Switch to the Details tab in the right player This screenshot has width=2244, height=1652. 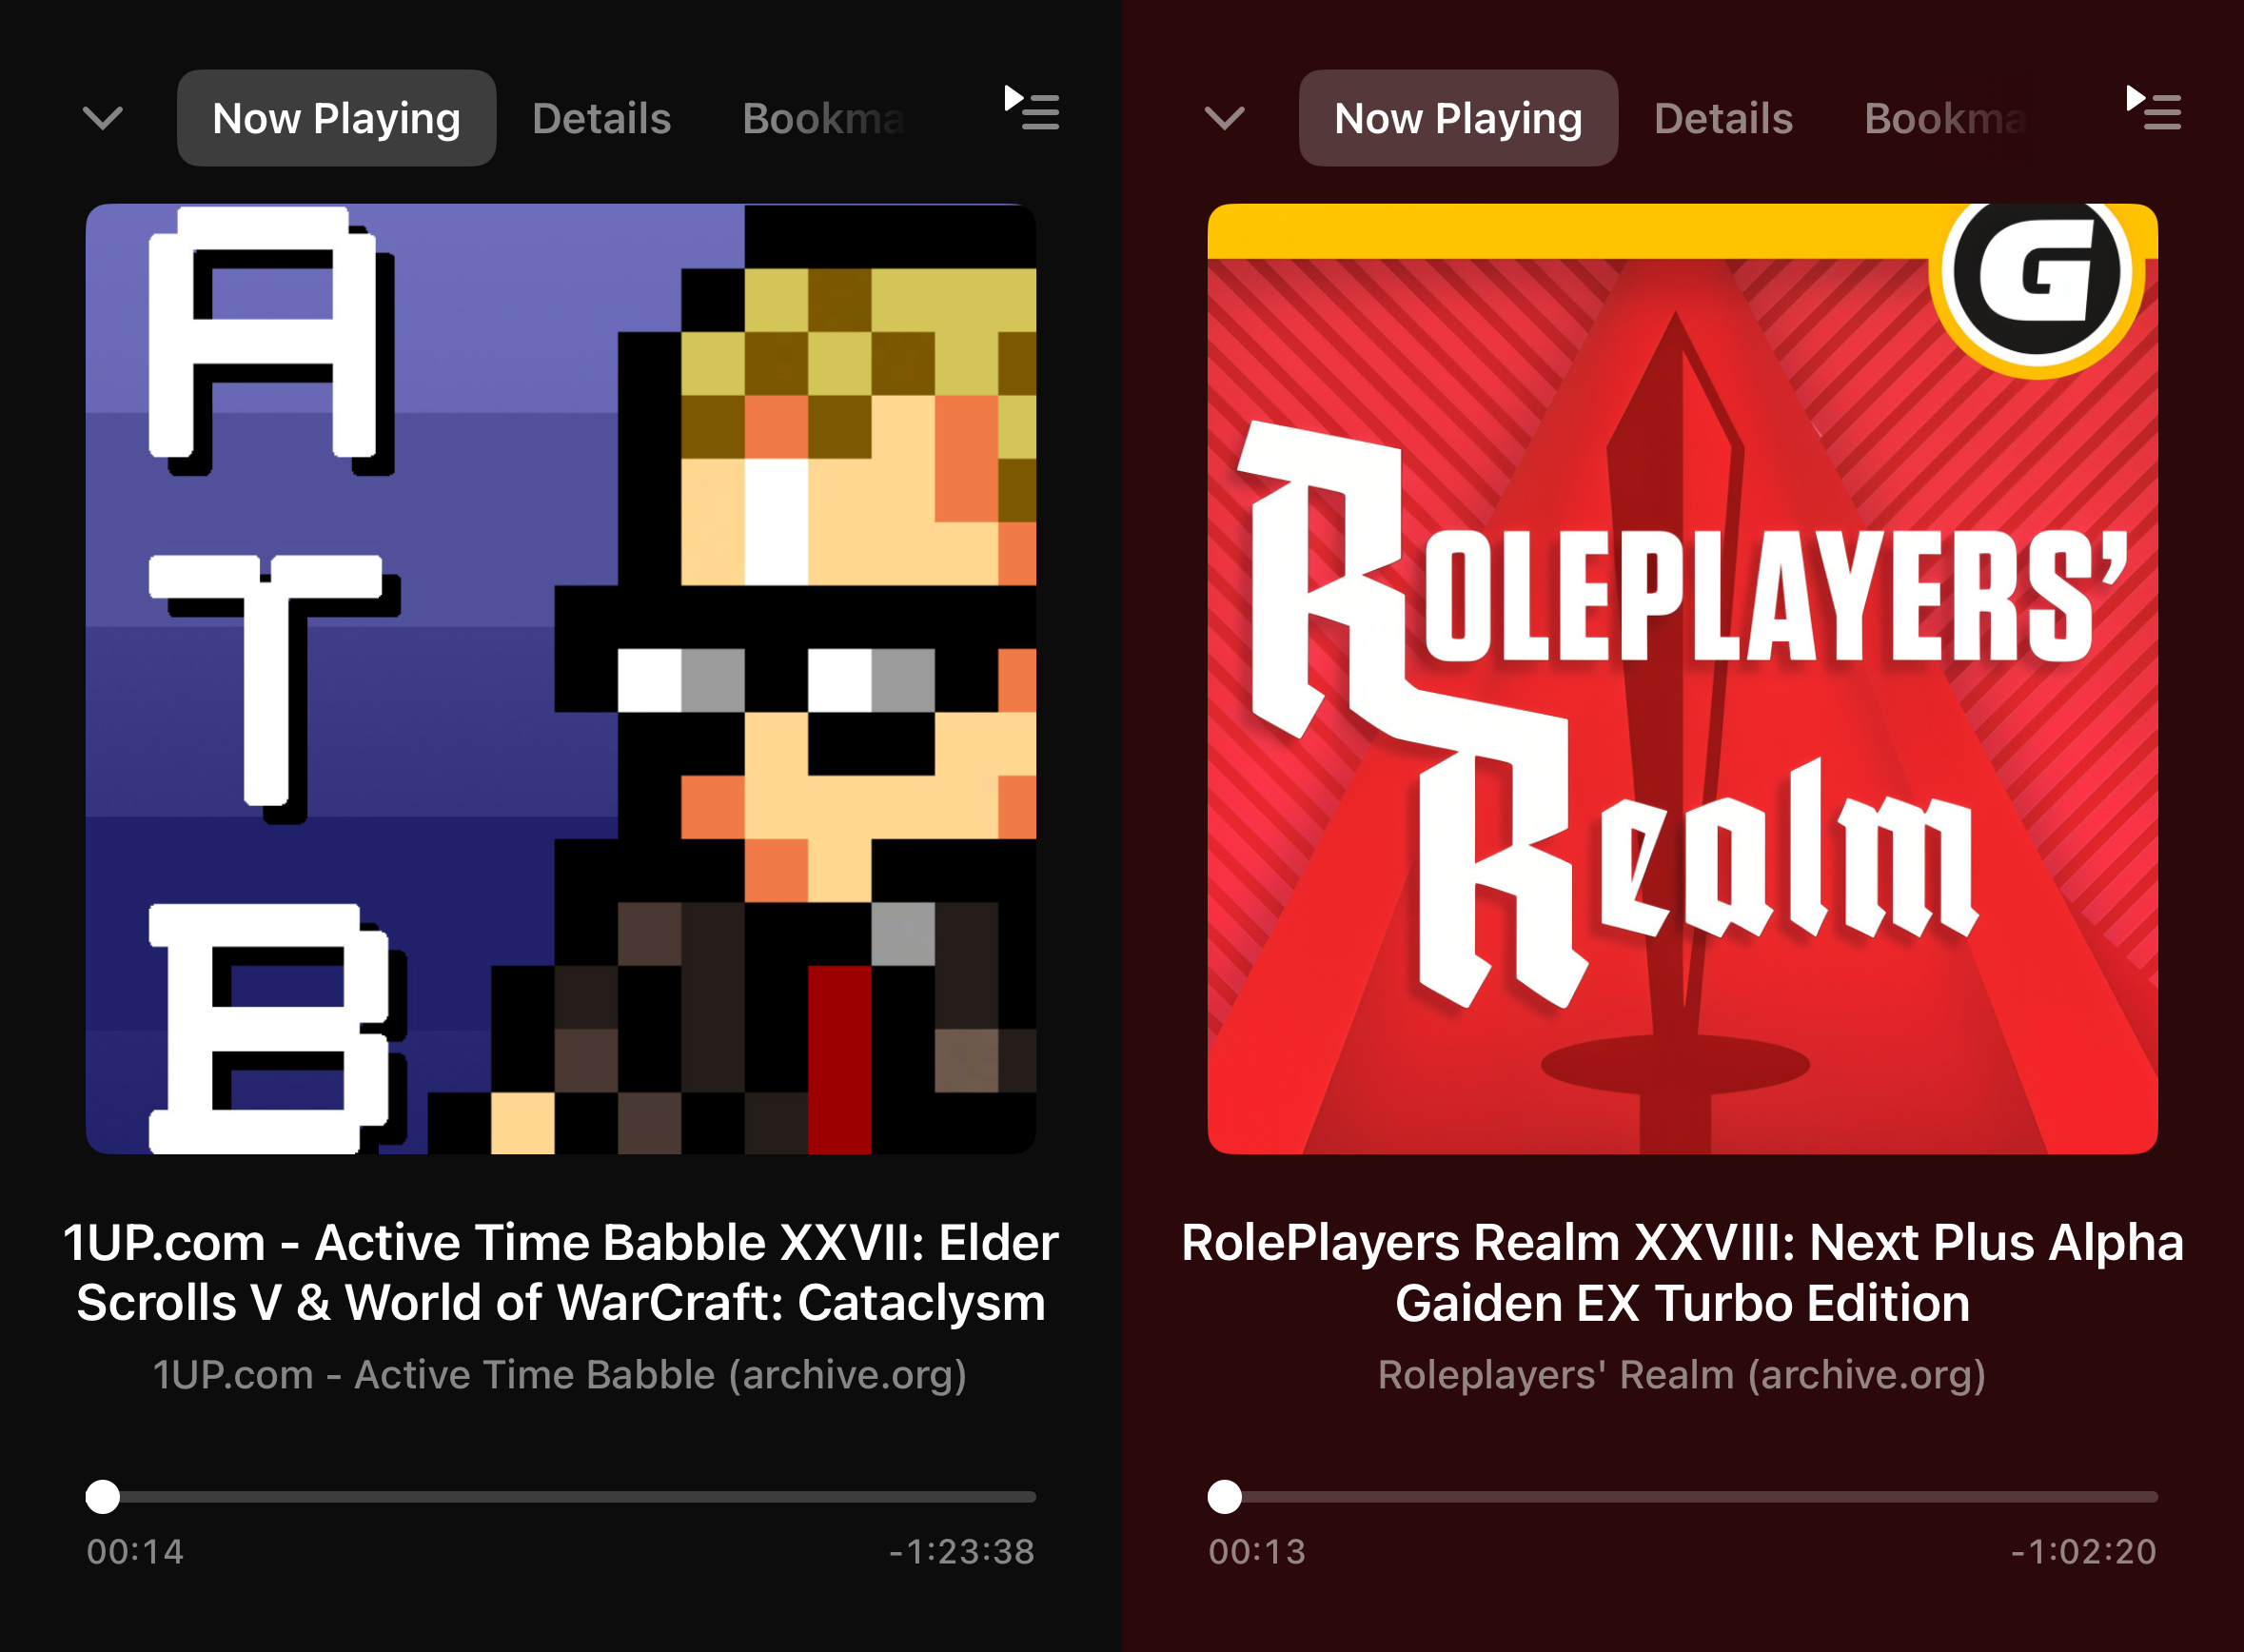tap(1723, 118)
